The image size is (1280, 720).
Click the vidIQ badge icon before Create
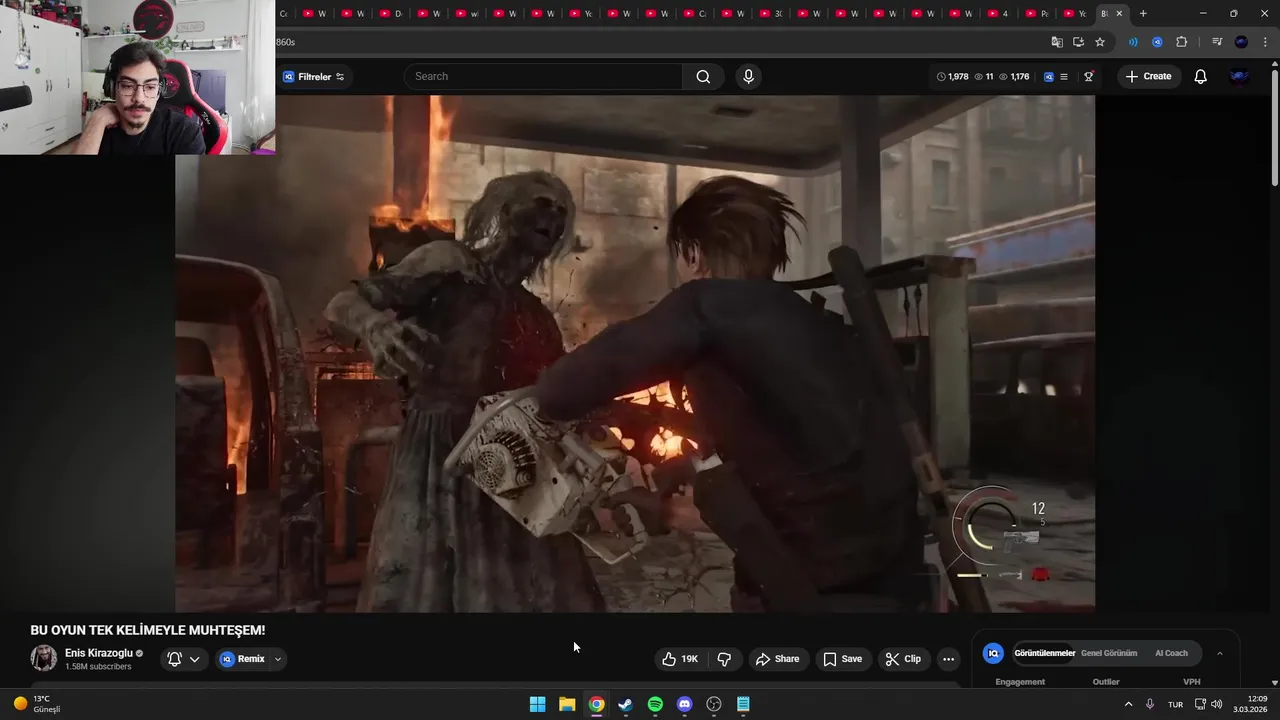tap(1089, 77)
